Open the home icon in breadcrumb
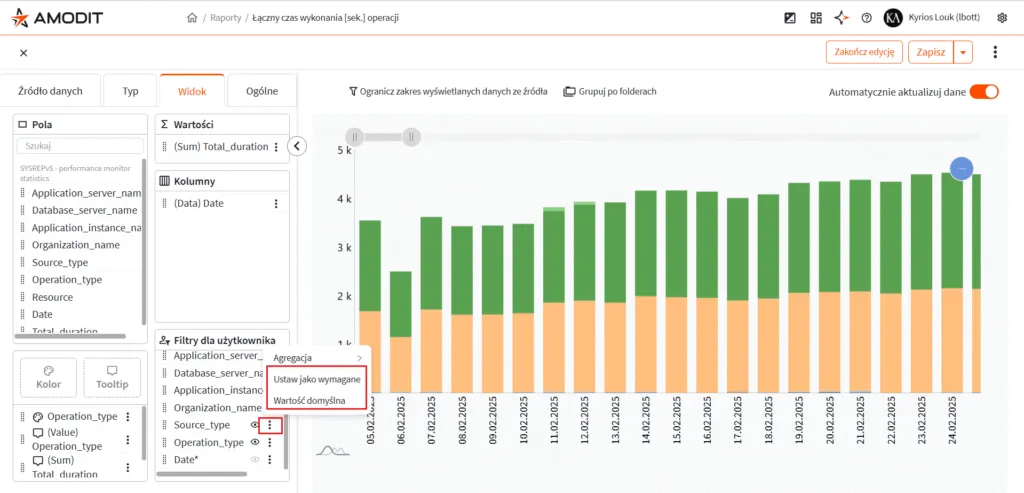 191,18
